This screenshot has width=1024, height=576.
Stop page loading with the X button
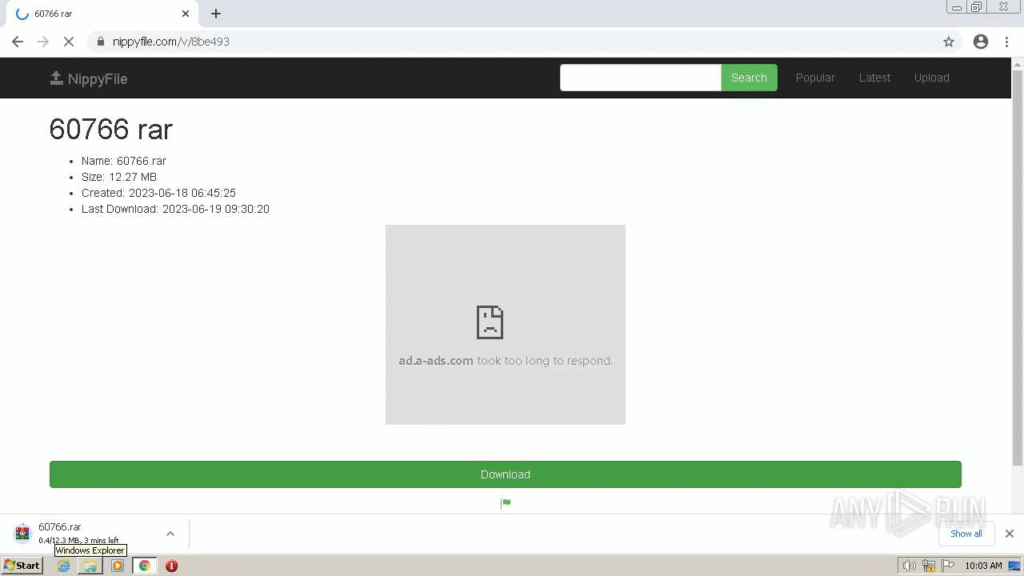click(x=69, y=42)
